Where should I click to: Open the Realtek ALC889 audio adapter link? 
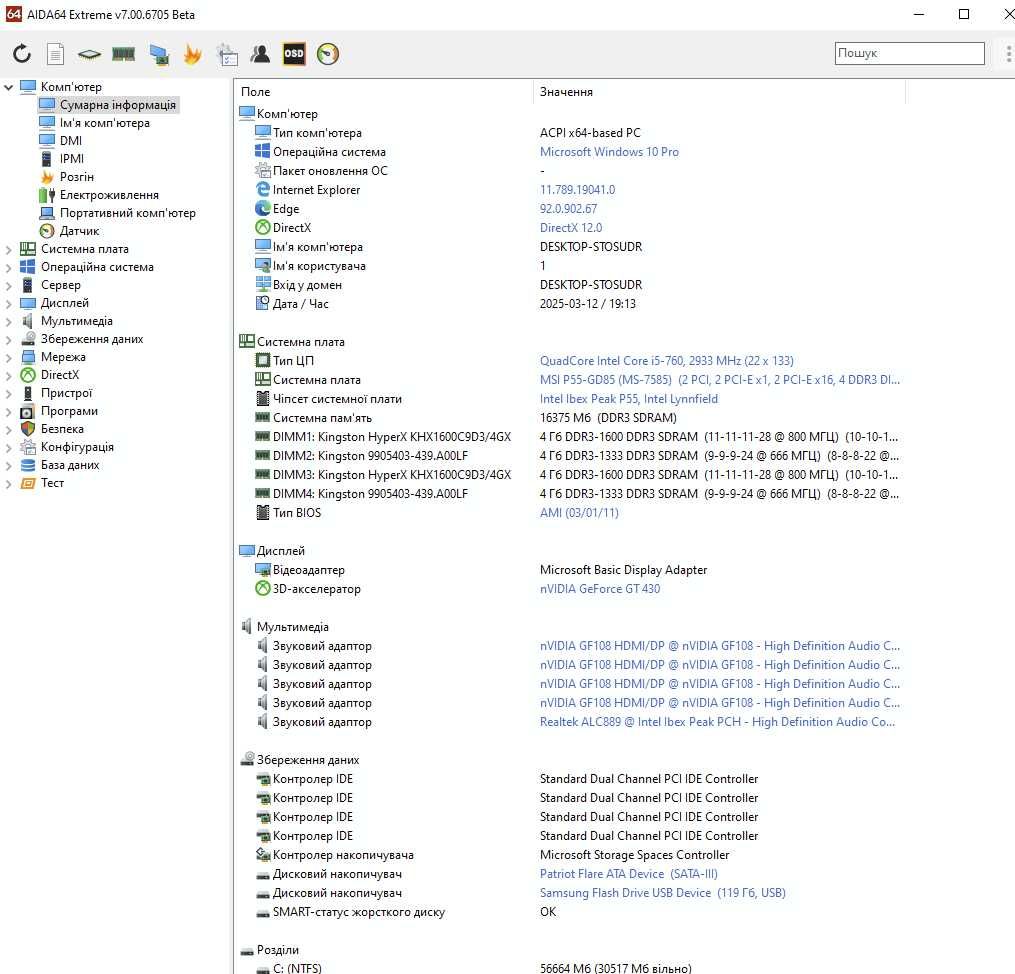pyautogui.click(x=717, y=722)
